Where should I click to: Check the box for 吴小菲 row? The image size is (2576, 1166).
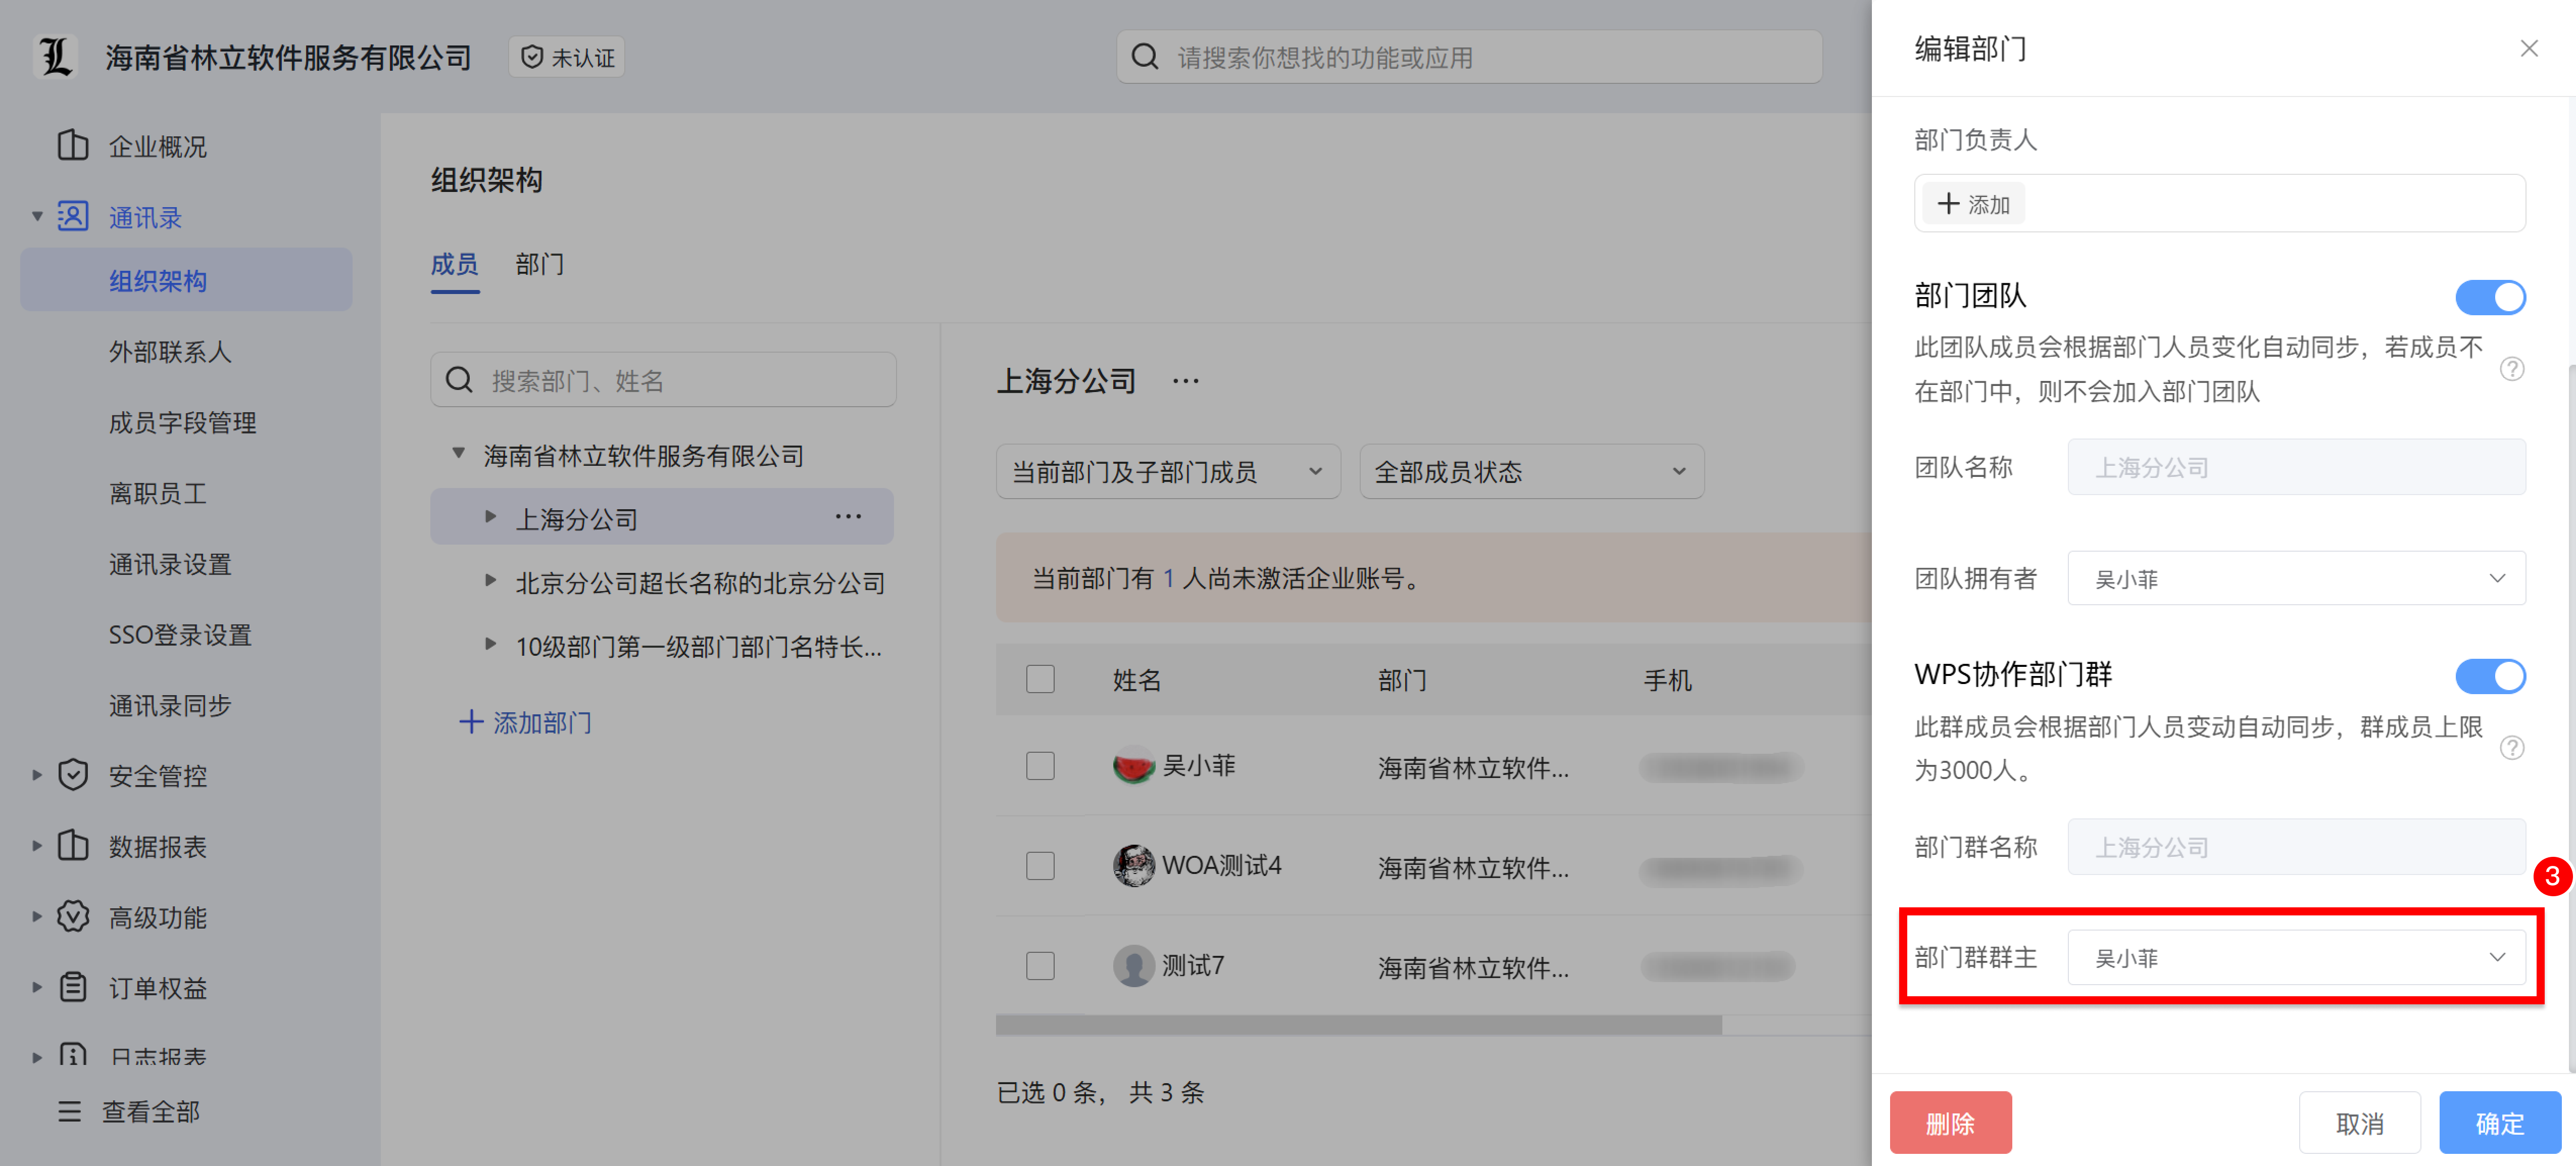click(1040, 766)
